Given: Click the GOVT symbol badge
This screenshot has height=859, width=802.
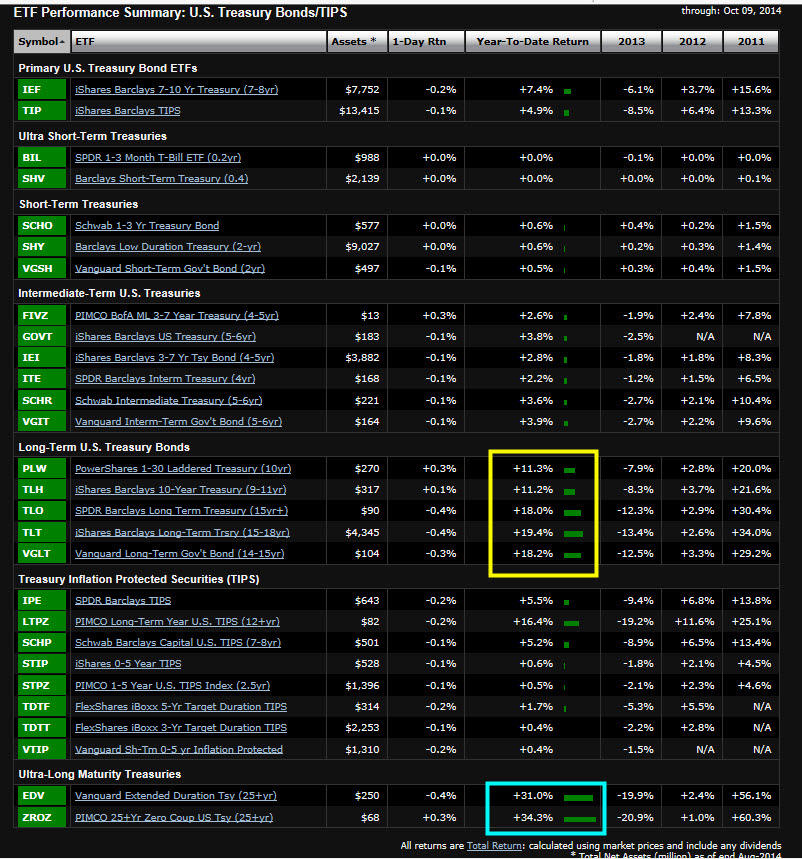Looking at the screenshot, I should pyautogui.click(x=40, y=337).
